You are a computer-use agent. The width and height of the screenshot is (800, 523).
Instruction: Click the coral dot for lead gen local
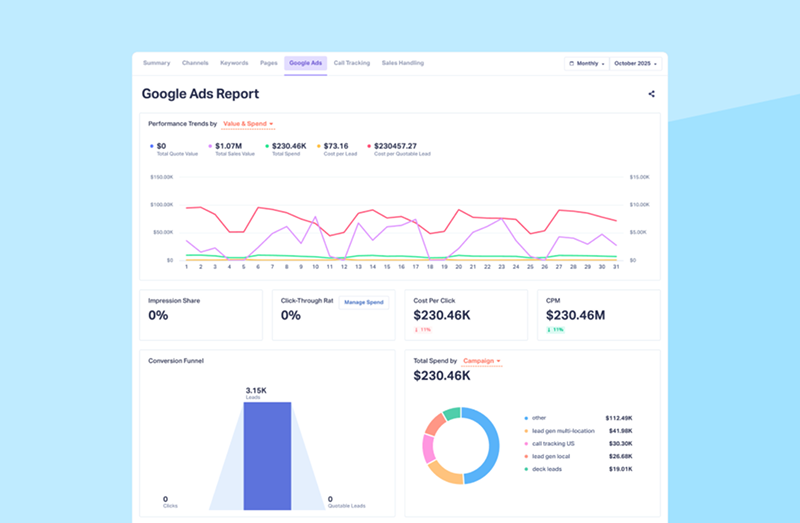[526, 457]
